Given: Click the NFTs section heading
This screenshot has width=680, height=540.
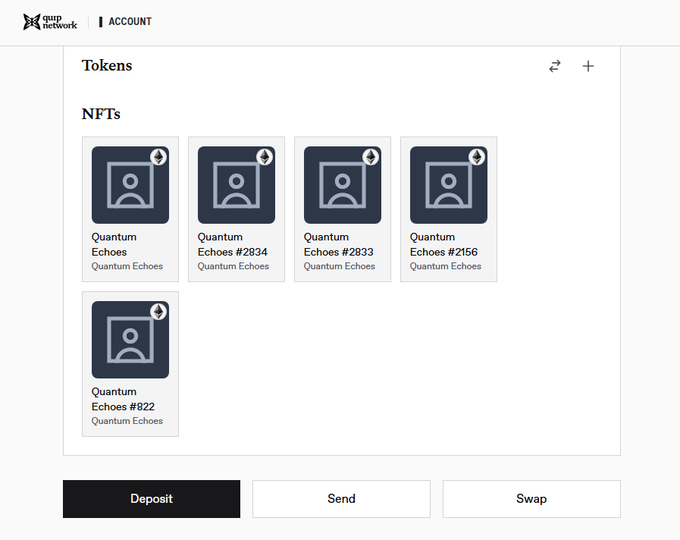Looking at the screenshot, I should [101, 114].
